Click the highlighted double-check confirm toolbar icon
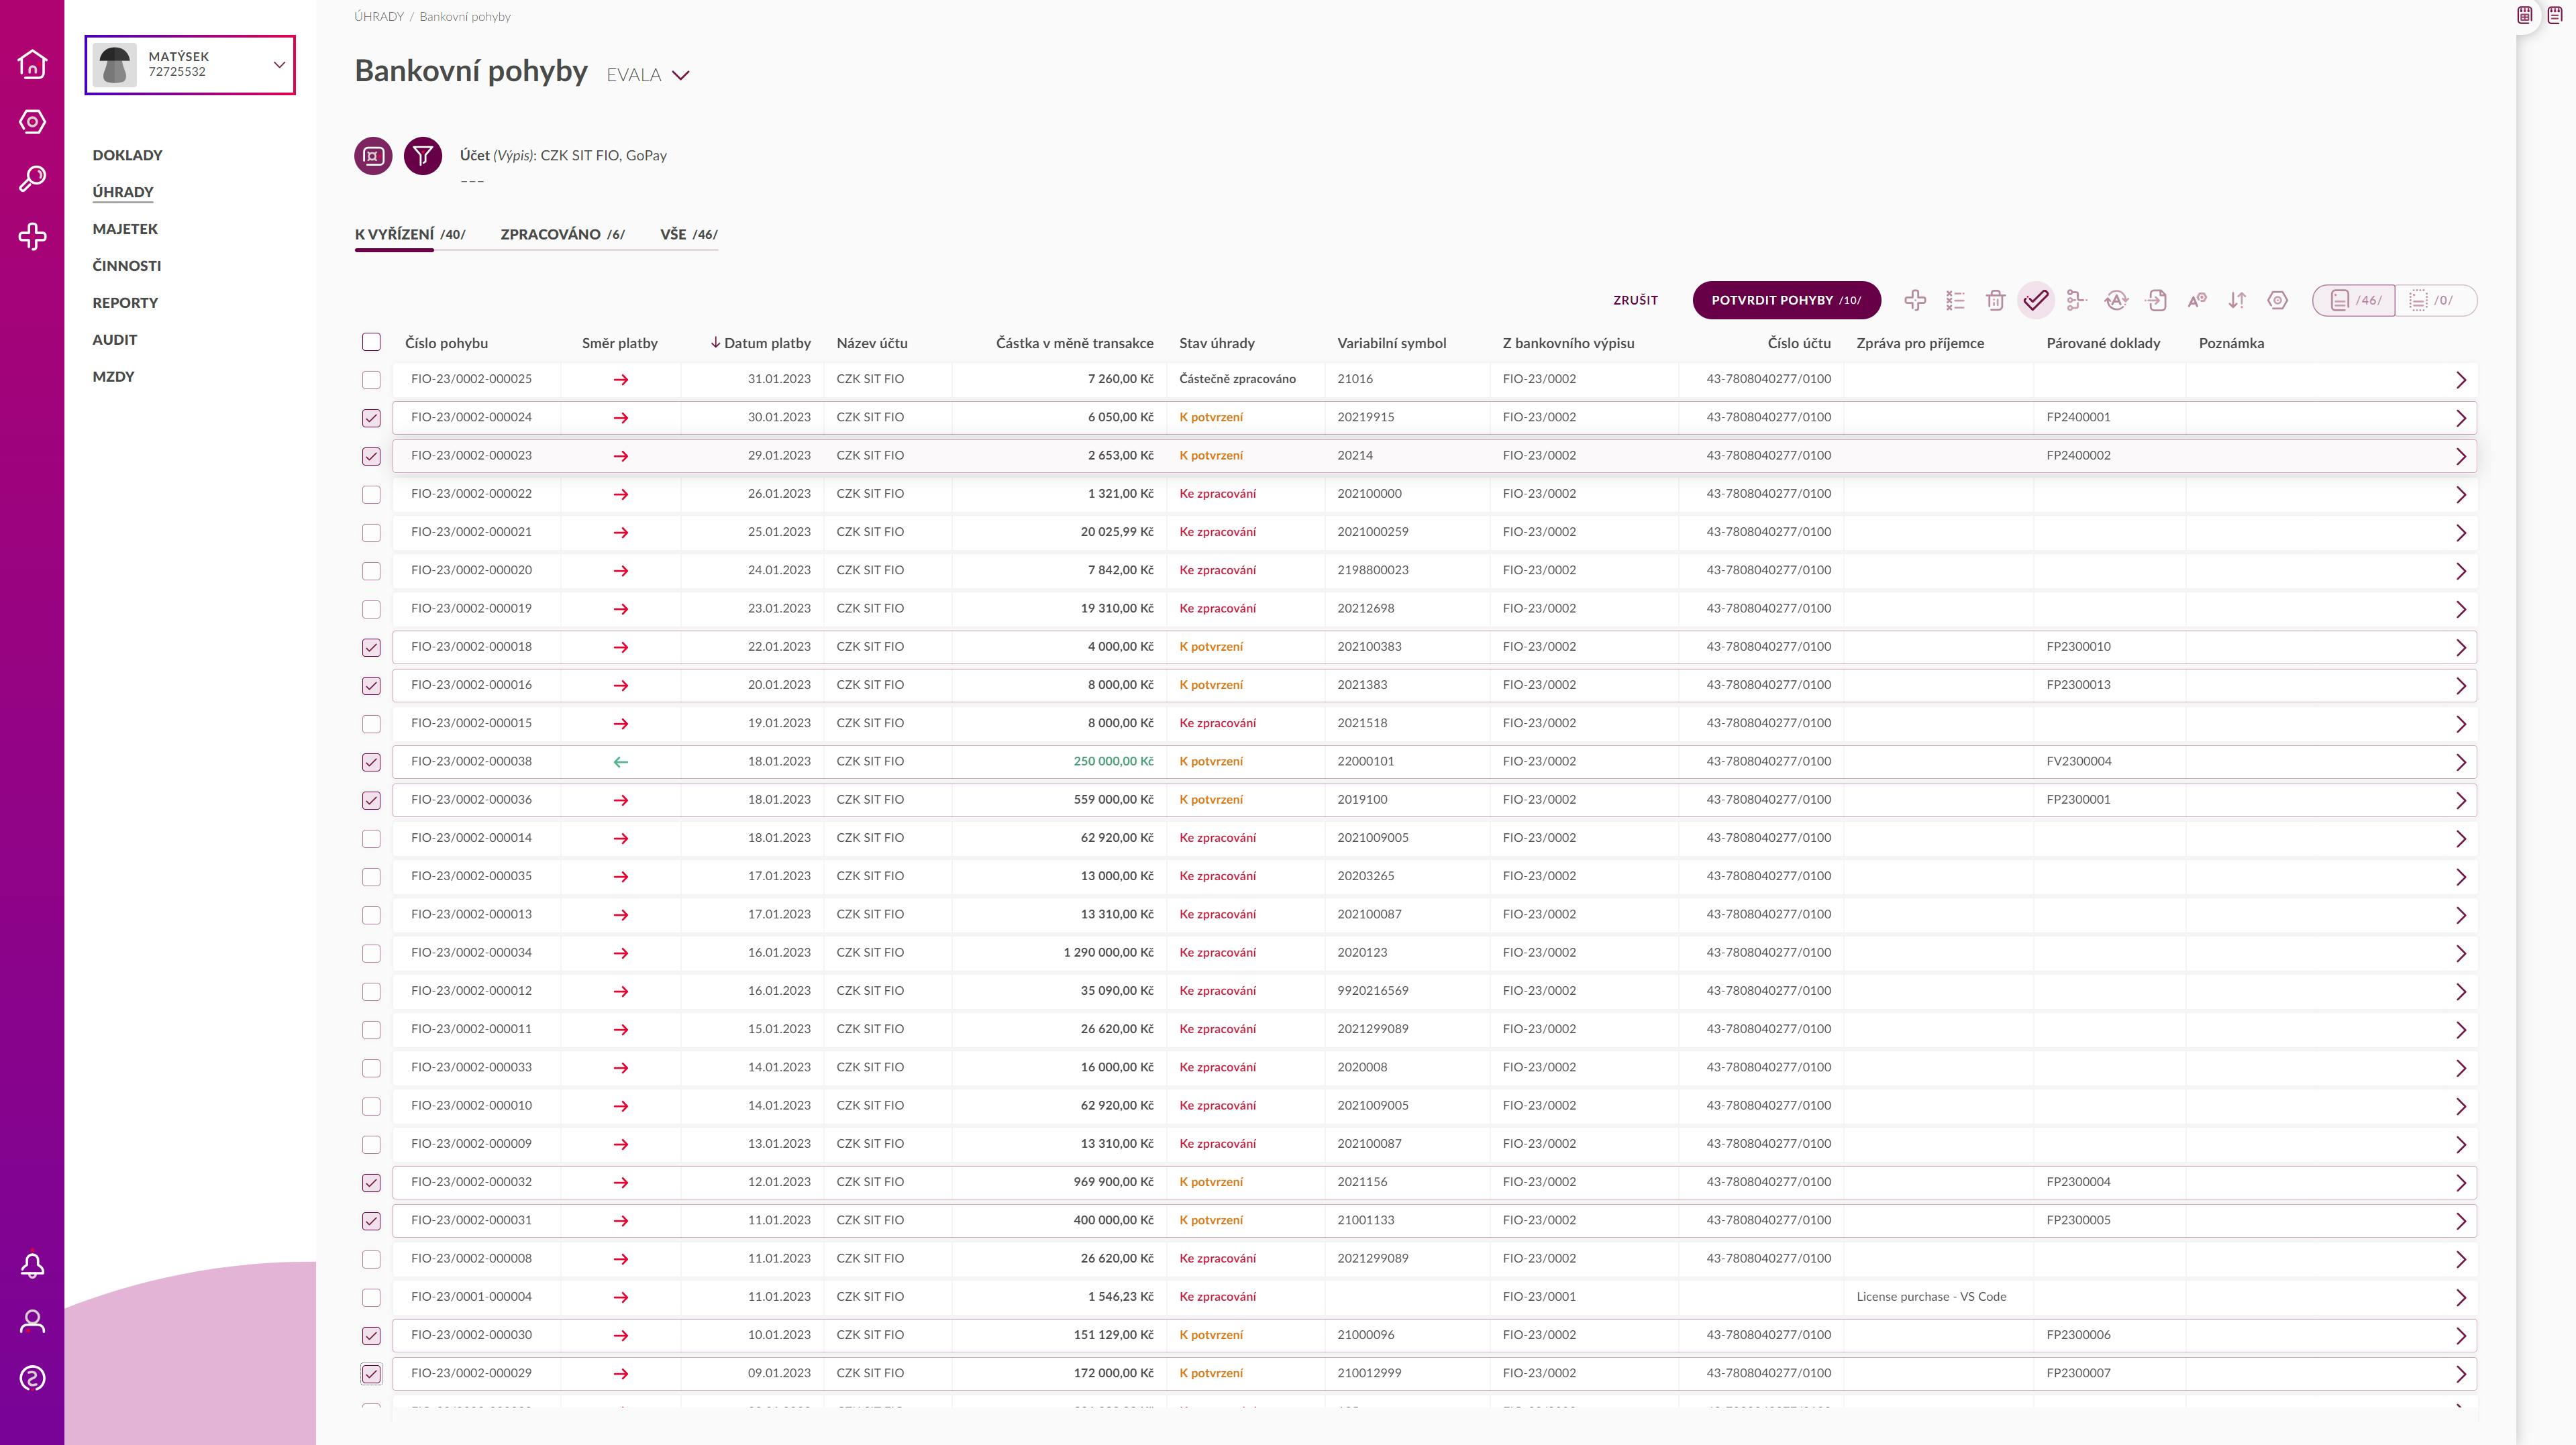The height and width of the screenshot is (1445, 2576). tap(2036, 300)
